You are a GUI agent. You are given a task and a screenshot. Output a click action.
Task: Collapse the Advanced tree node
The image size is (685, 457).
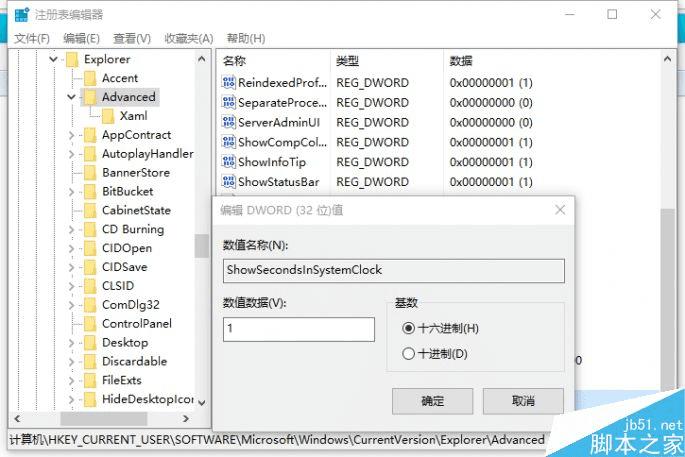[x=72, y=97]
